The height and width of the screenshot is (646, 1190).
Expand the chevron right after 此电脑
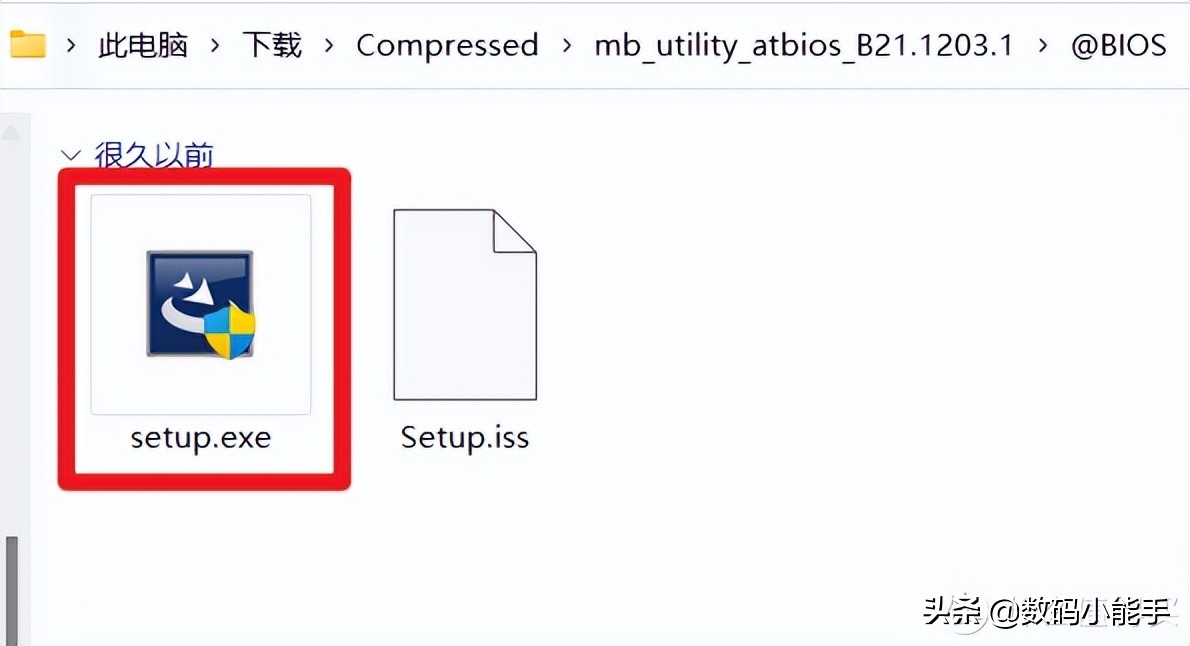(x=215, y=45)
